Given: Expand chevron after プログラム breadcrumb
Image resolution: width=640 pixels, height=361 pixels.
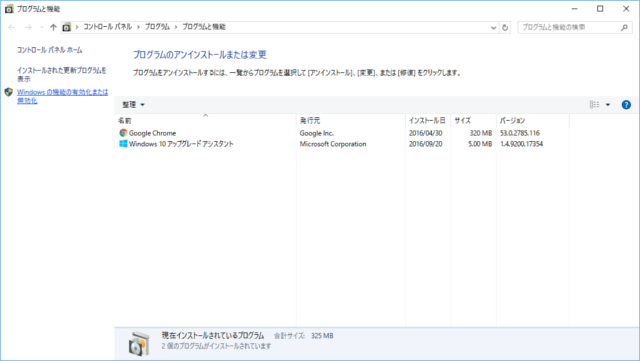Looking at the screenshot, I should (x=176, y=27).
